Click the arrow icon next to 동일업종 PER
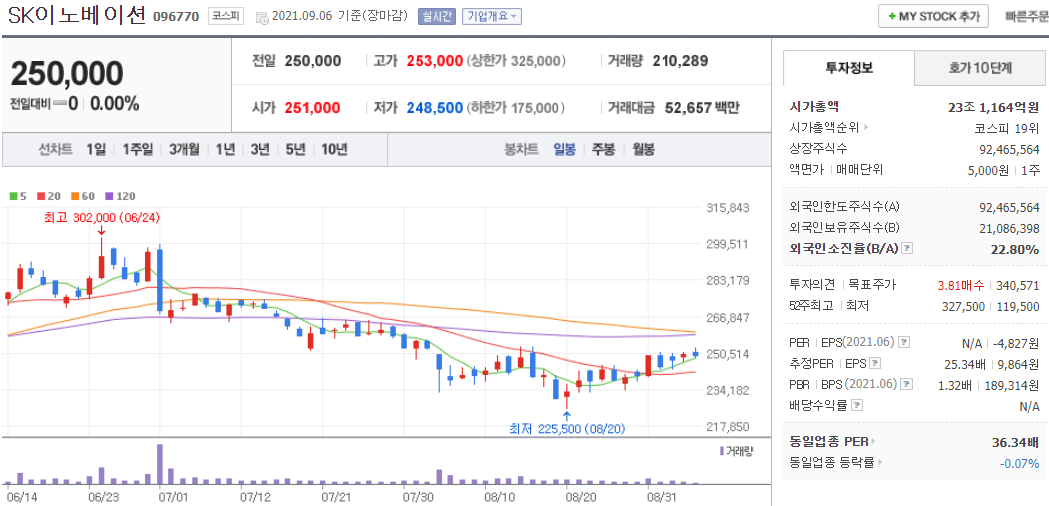 (873, 442)
